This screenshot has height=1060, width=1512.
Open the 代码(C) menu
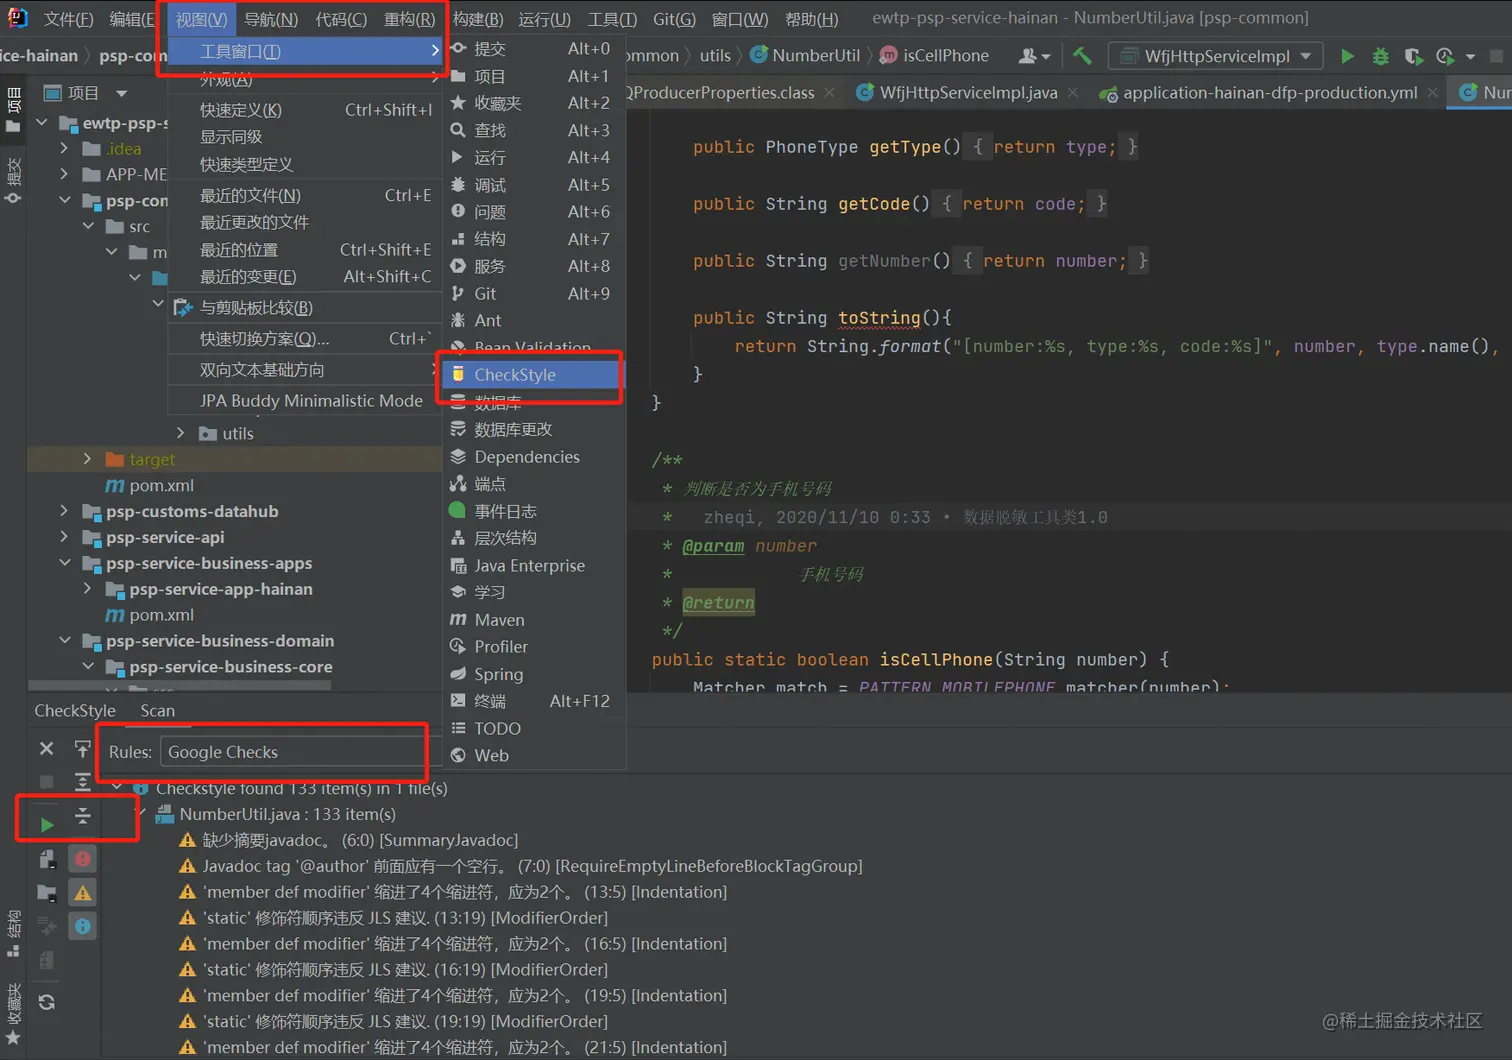click(341, 19)
